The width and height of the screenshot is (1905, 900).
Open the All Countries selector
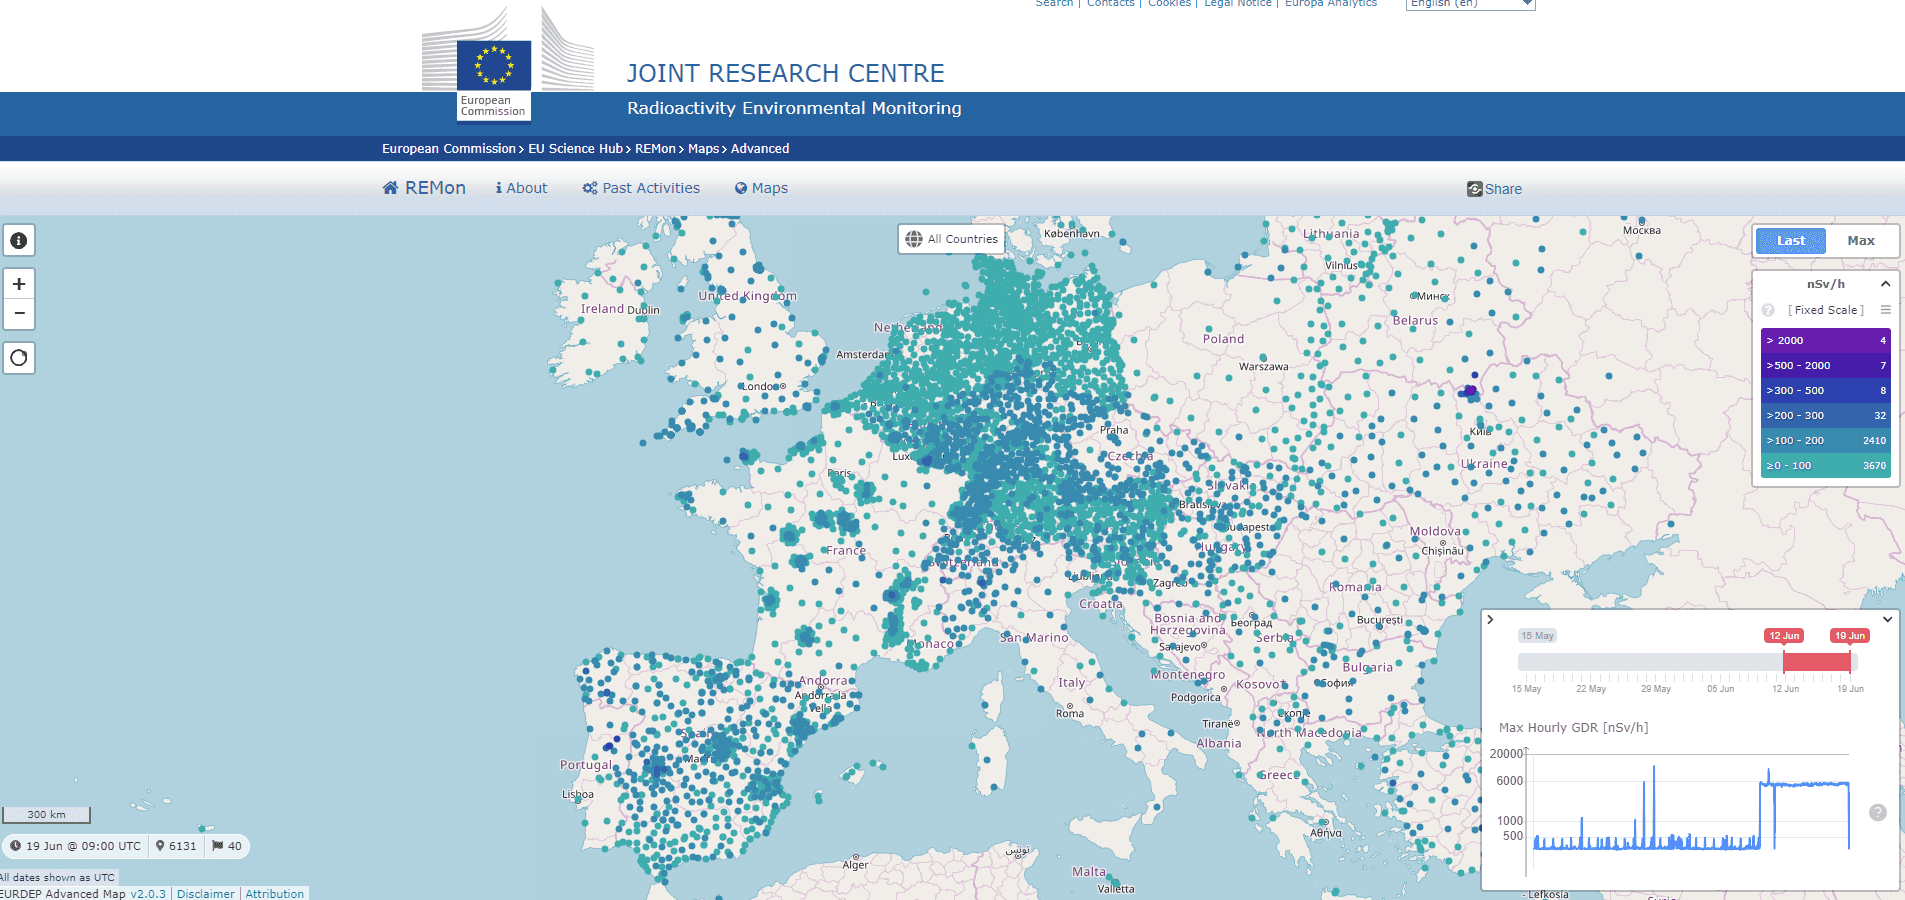(951, 239)
